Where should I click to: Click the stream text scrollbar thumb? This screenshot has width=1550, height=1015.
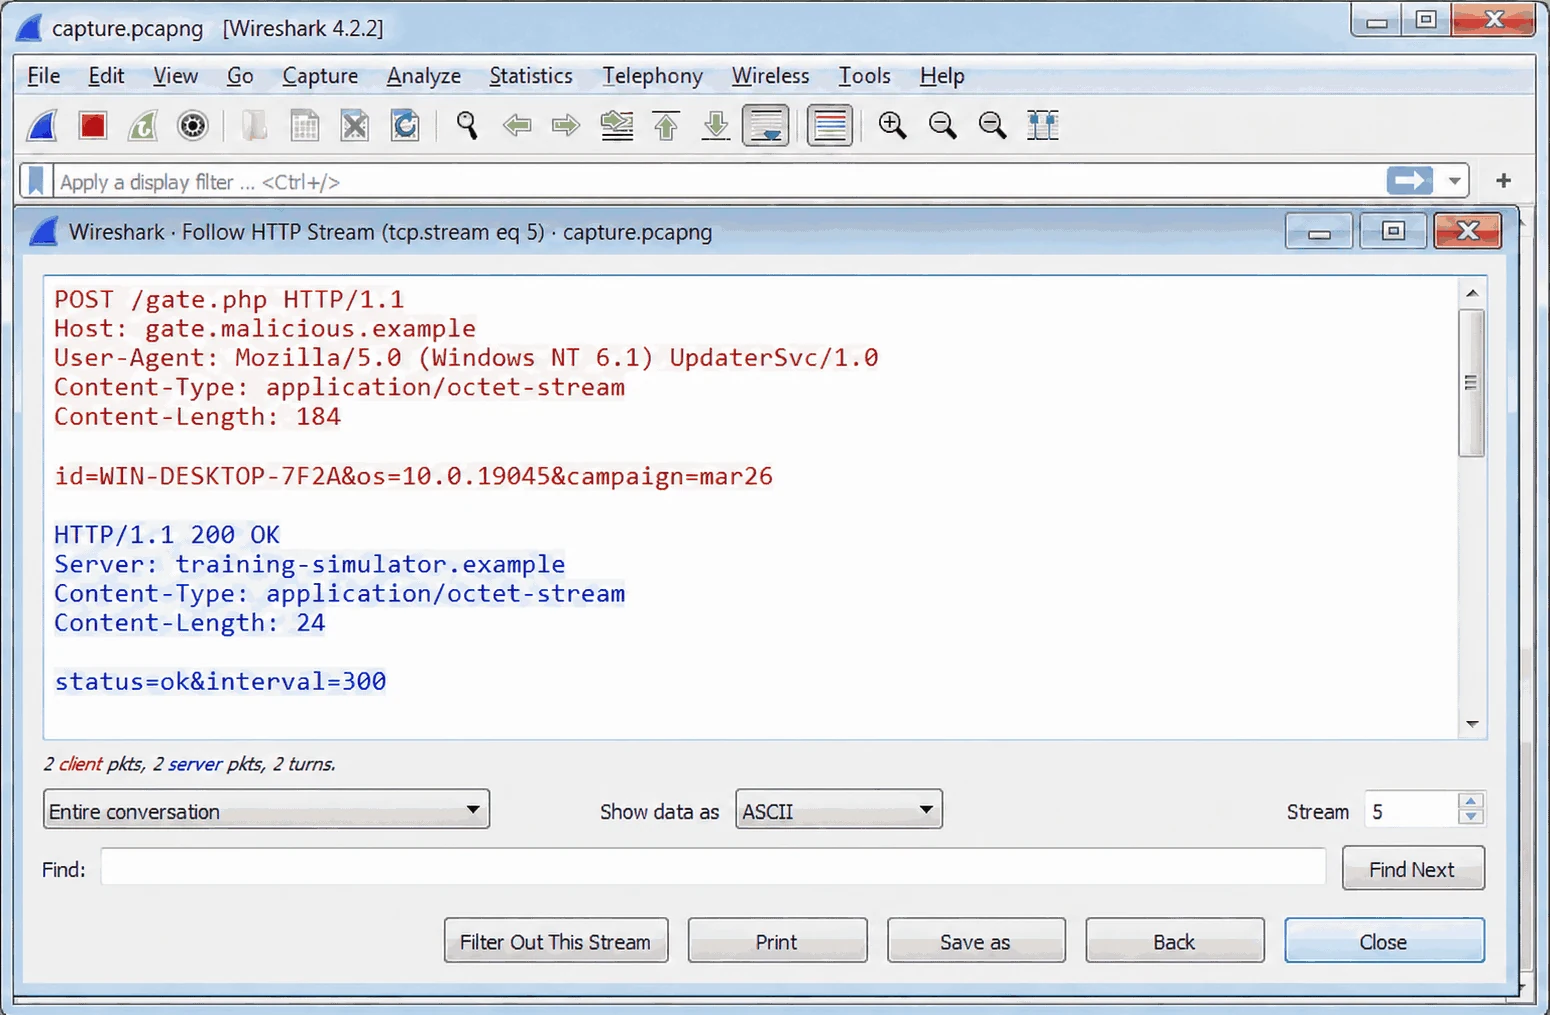click(1471, 383)
